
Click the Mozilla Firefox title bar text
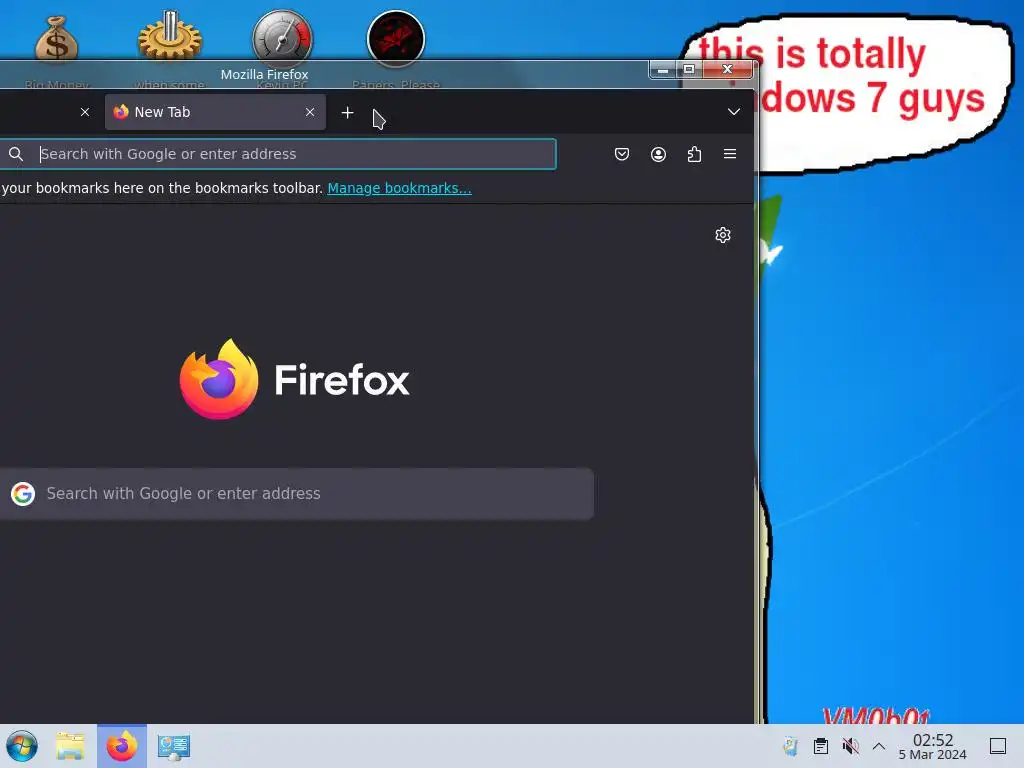264,74
